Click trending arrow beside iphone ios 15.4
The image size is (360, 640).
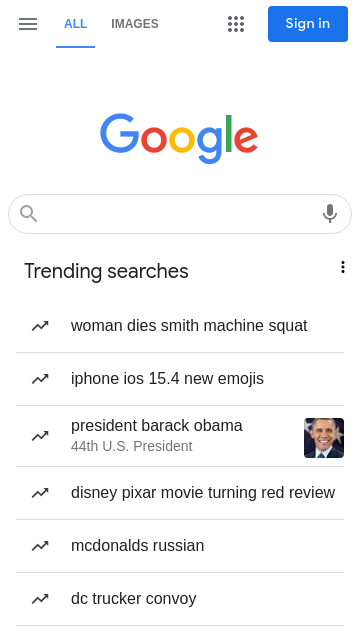40,379
